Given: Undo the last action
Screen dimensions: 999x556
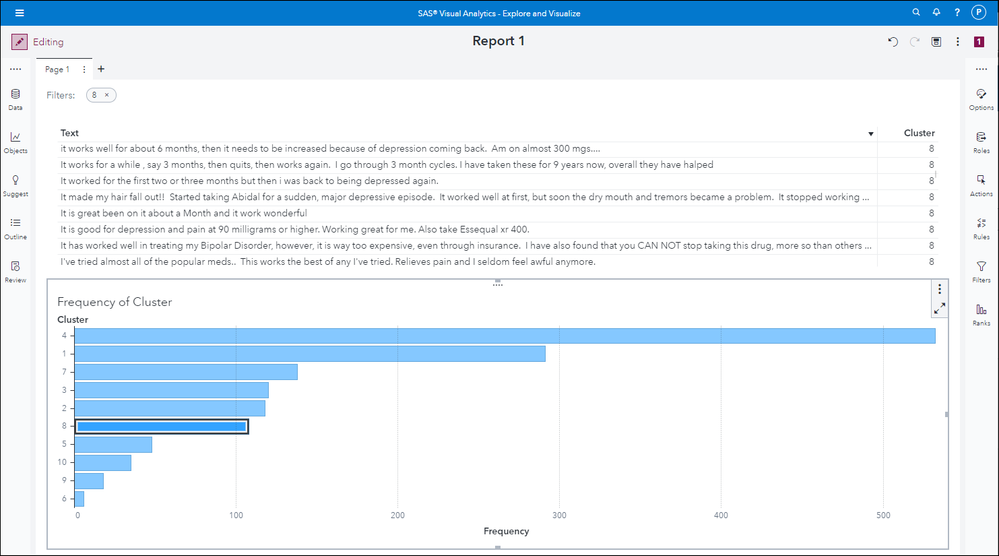Looking at the screenshot, I should coord(893,42).
